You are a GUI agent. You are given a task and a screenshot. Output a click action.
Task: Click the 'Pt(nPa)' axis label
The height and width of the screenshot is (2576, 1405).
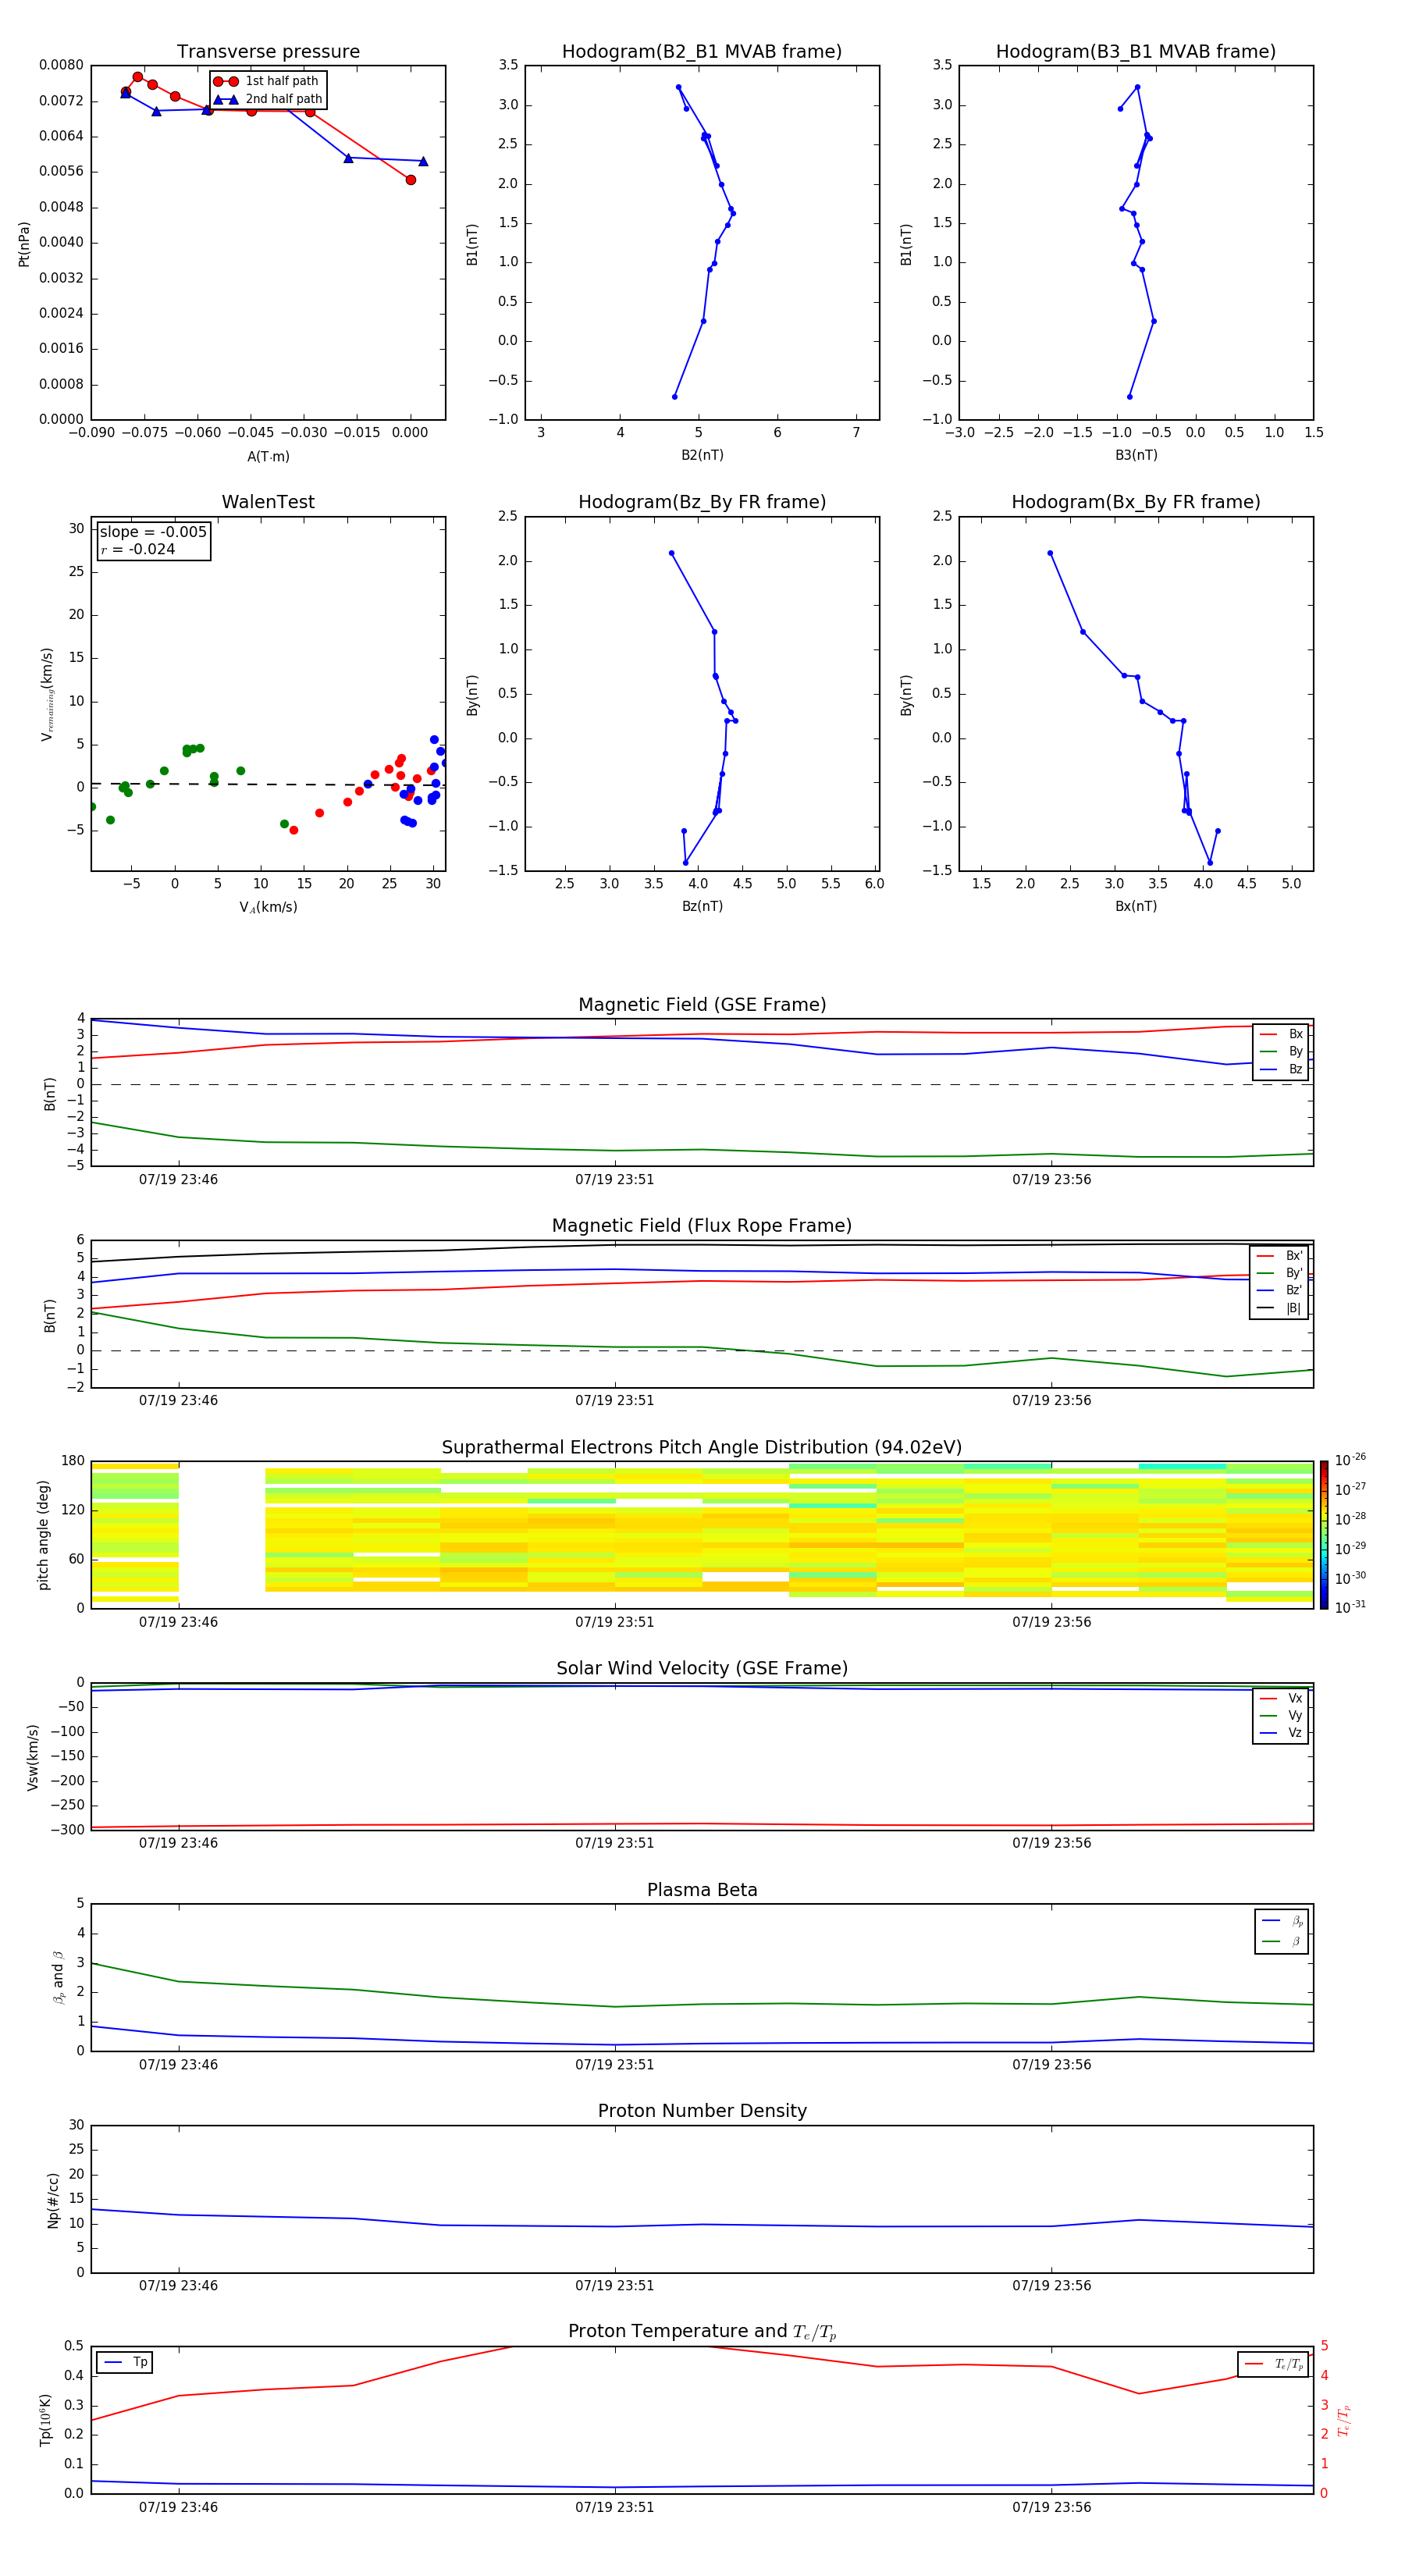coord(24,244)
